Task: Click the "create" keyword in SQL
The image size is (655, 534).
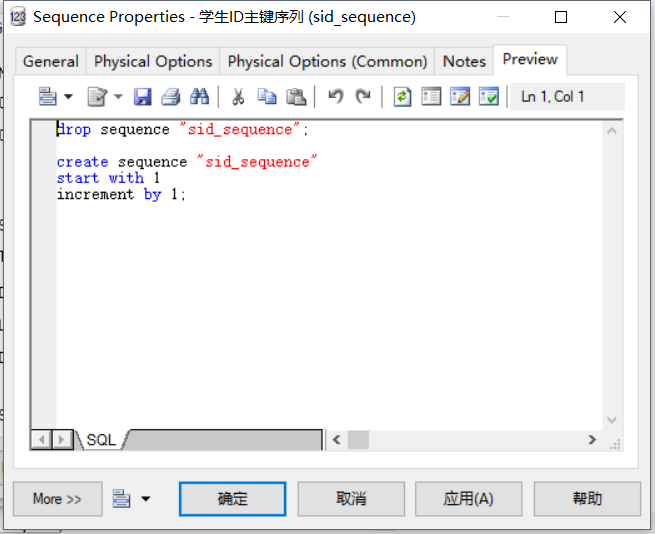Action: click(x=83, y=162)
